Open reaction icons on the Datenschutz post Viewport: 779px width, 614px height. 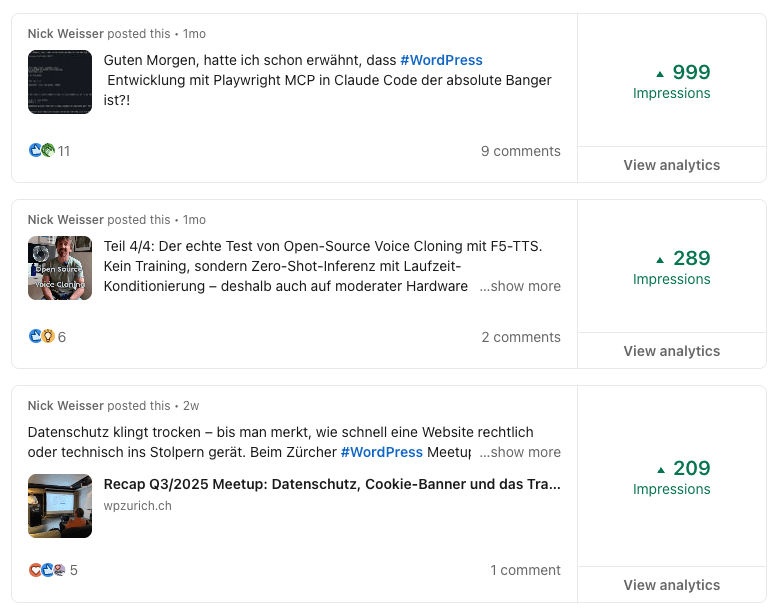click(47, 570)
